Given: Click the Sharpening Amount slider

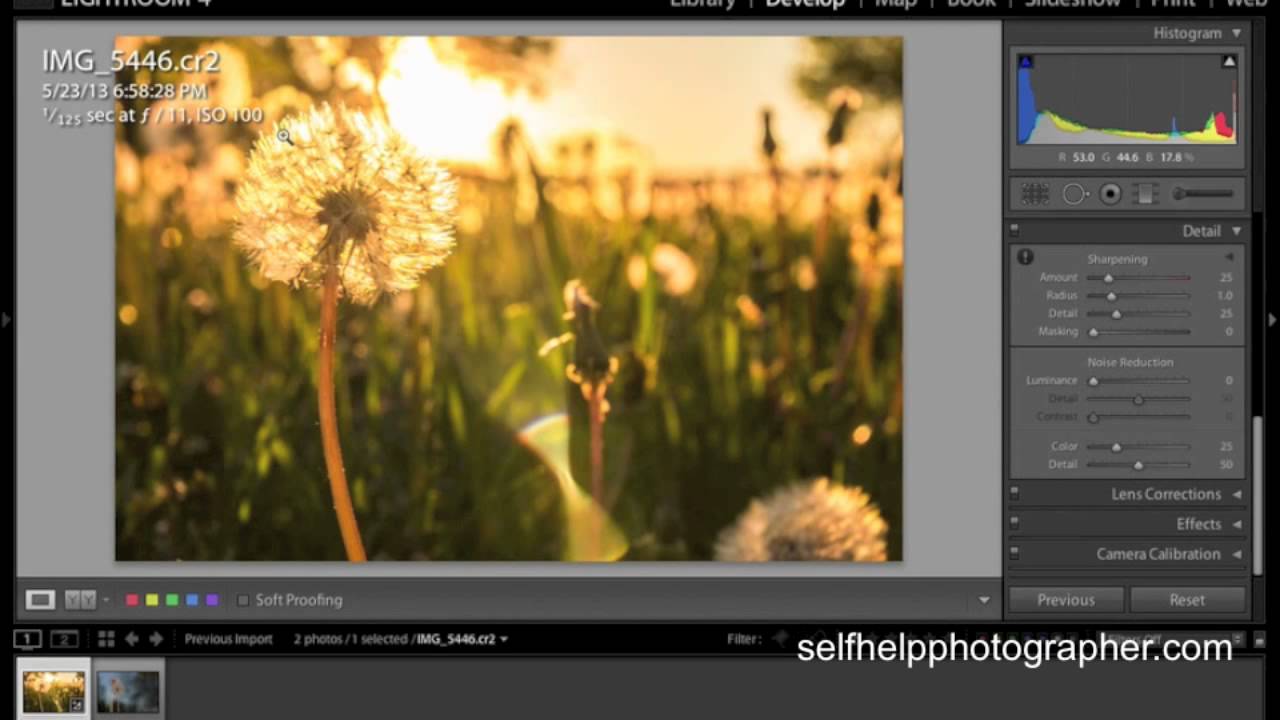Looking at the screenshot, I should [1139, 277].
